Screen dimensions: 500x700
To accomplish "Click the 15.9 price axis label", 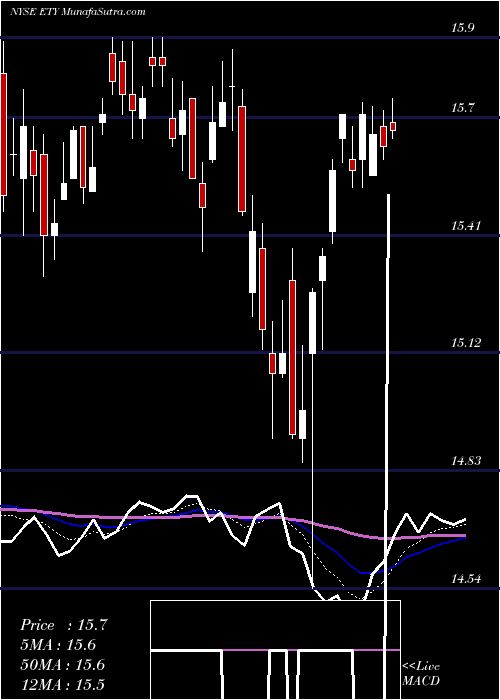I will click(463, 28).
